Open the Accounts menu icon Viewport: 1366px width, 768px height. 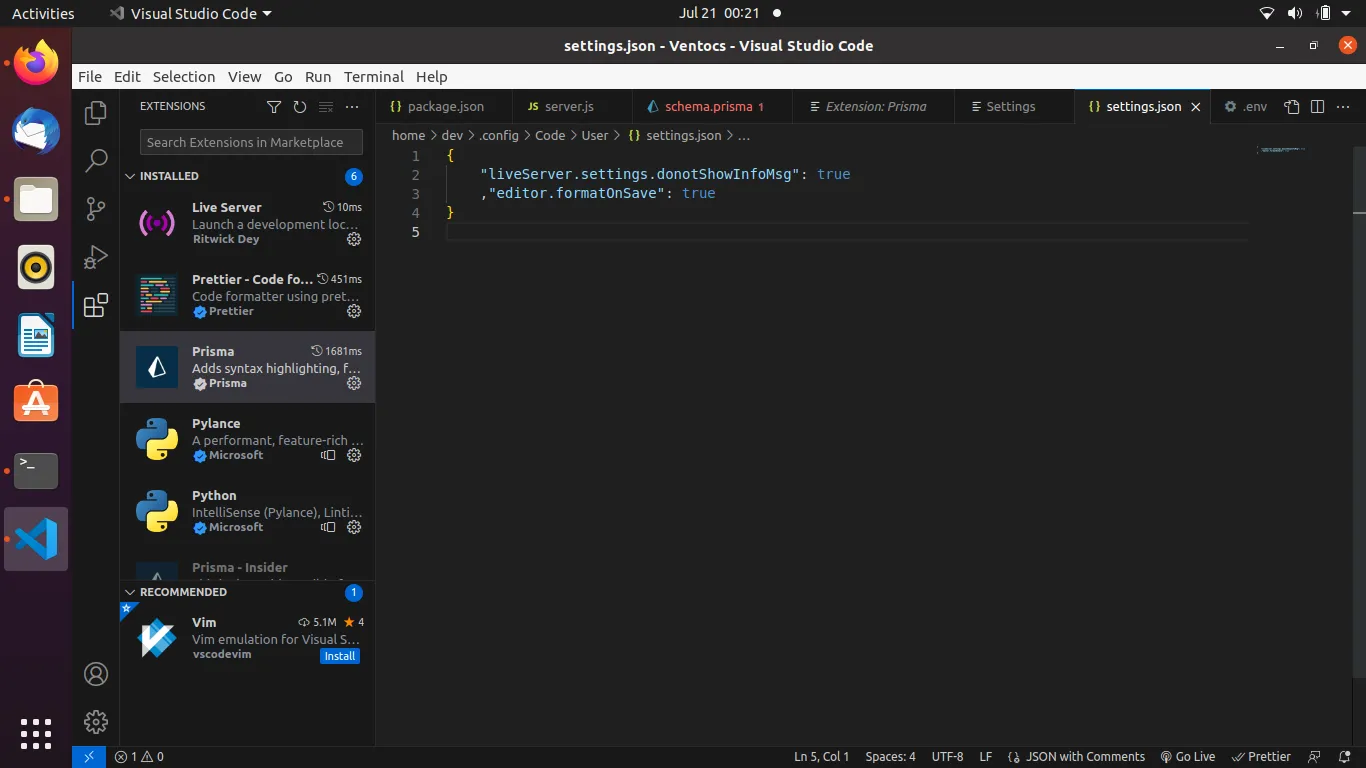click(x=96, y=674)
